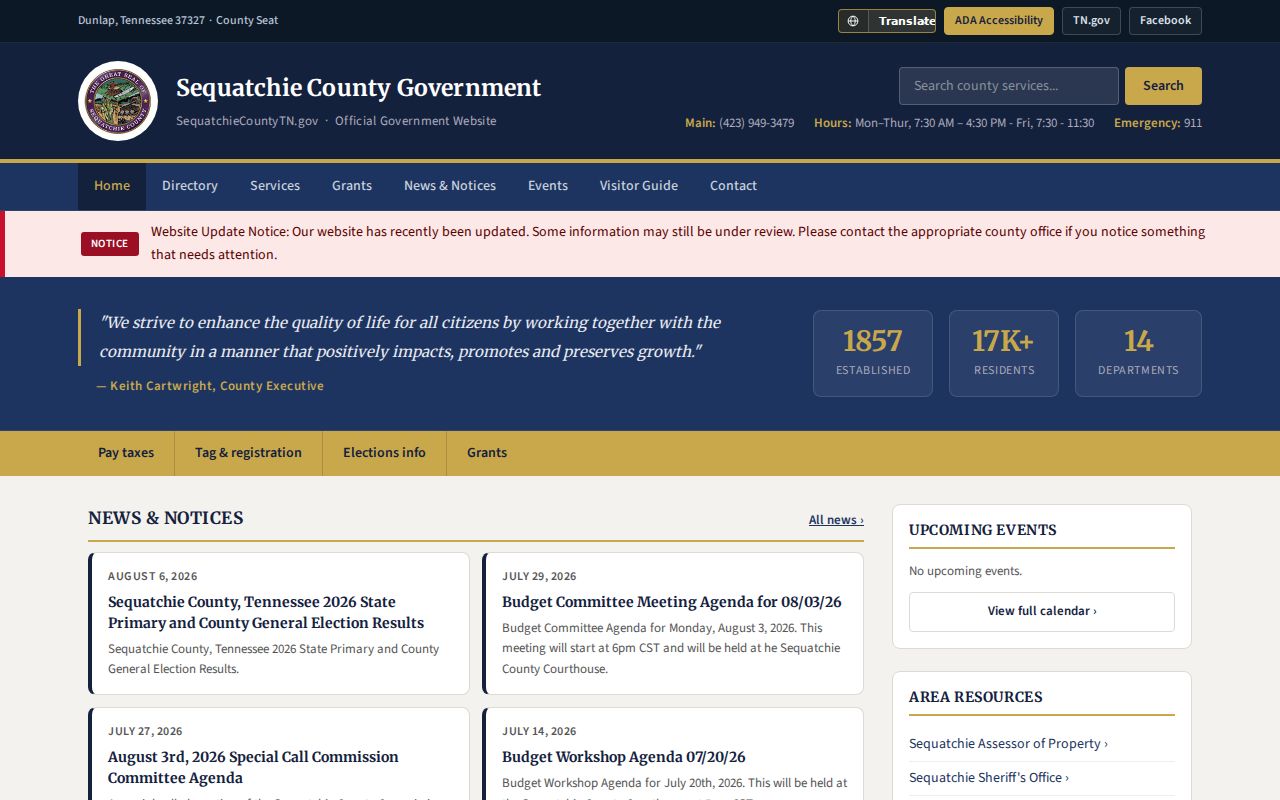Image resolution: width=1280 pixels, height=800 pixels.
Task: Open Sequatchie Assessor of Property link
Action: [1008, 744]
